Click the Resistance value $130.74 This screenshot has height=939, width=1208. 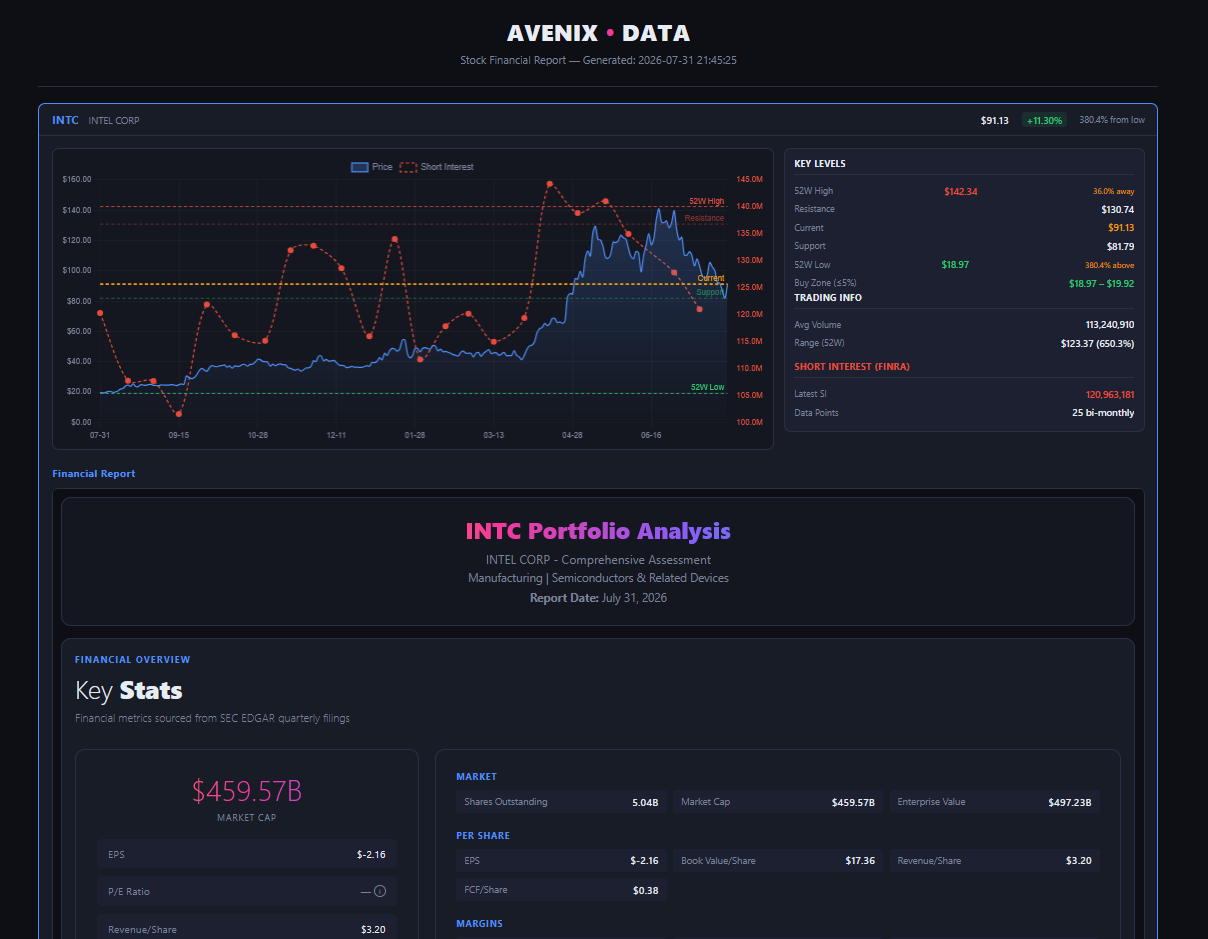click(1117, 209)
